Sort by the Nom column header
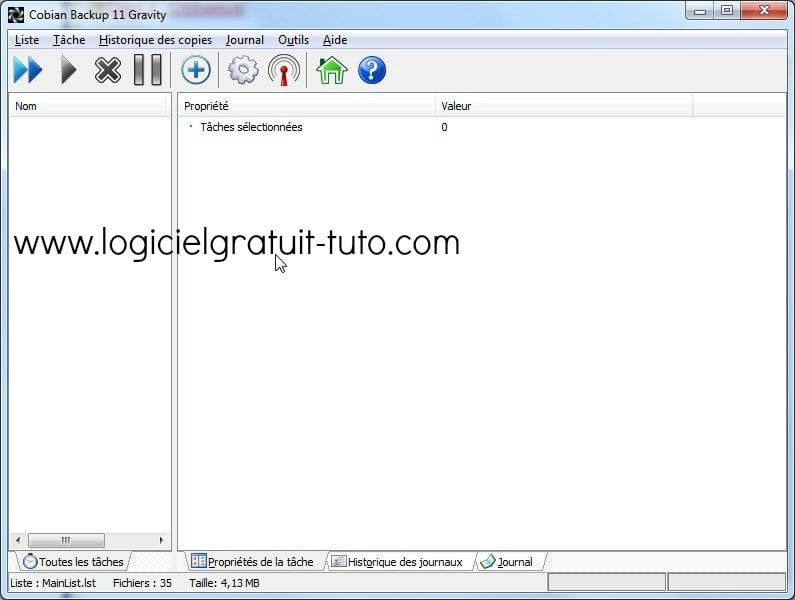The height and width of the screenshot is (600, 795). (x=88, y=107)
